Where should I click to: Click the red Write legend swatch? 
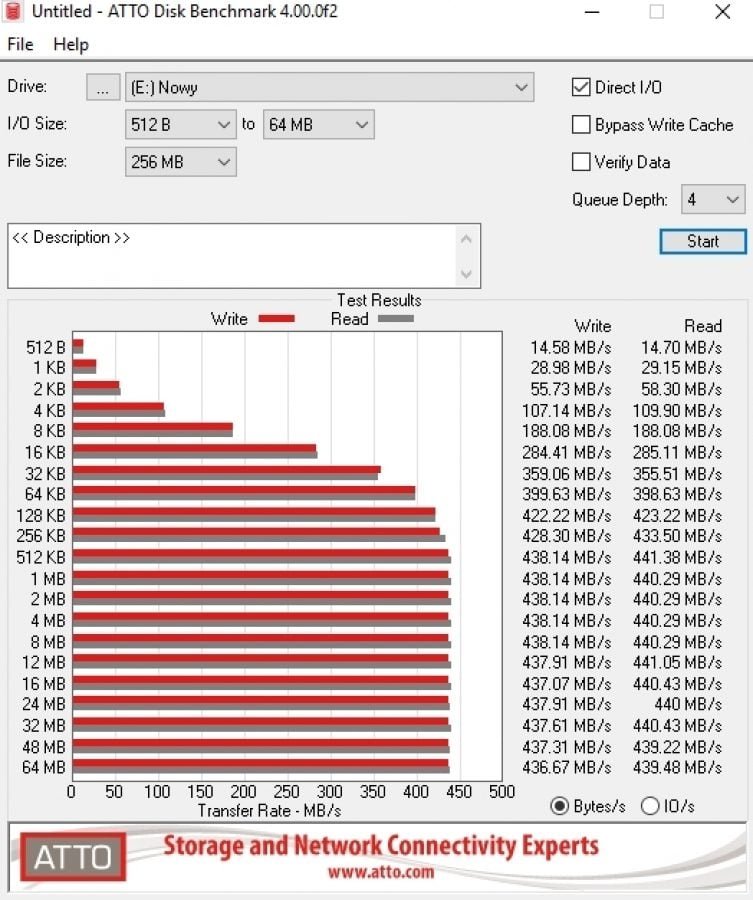(x=276, y=319)
